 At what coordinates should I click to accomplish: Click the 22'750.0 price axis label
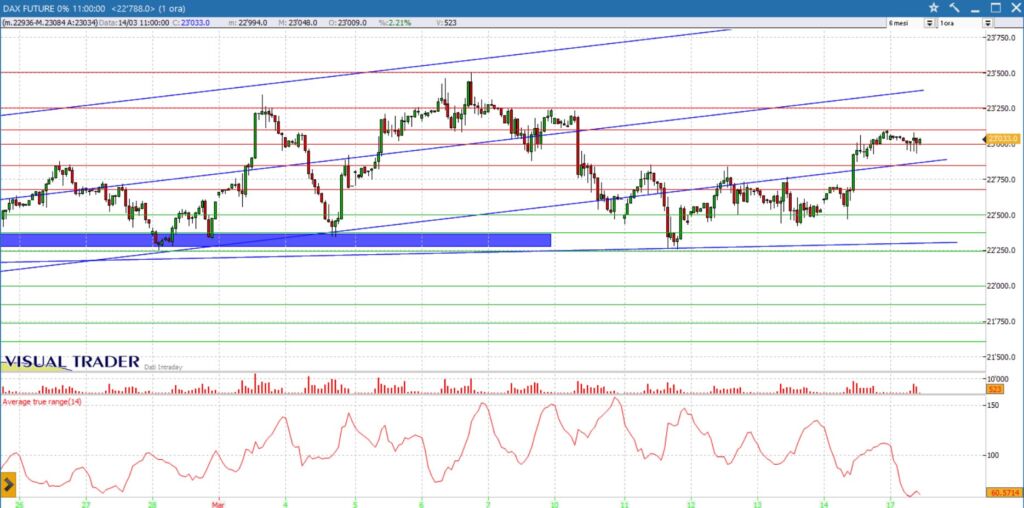(x=1000, y=180)
